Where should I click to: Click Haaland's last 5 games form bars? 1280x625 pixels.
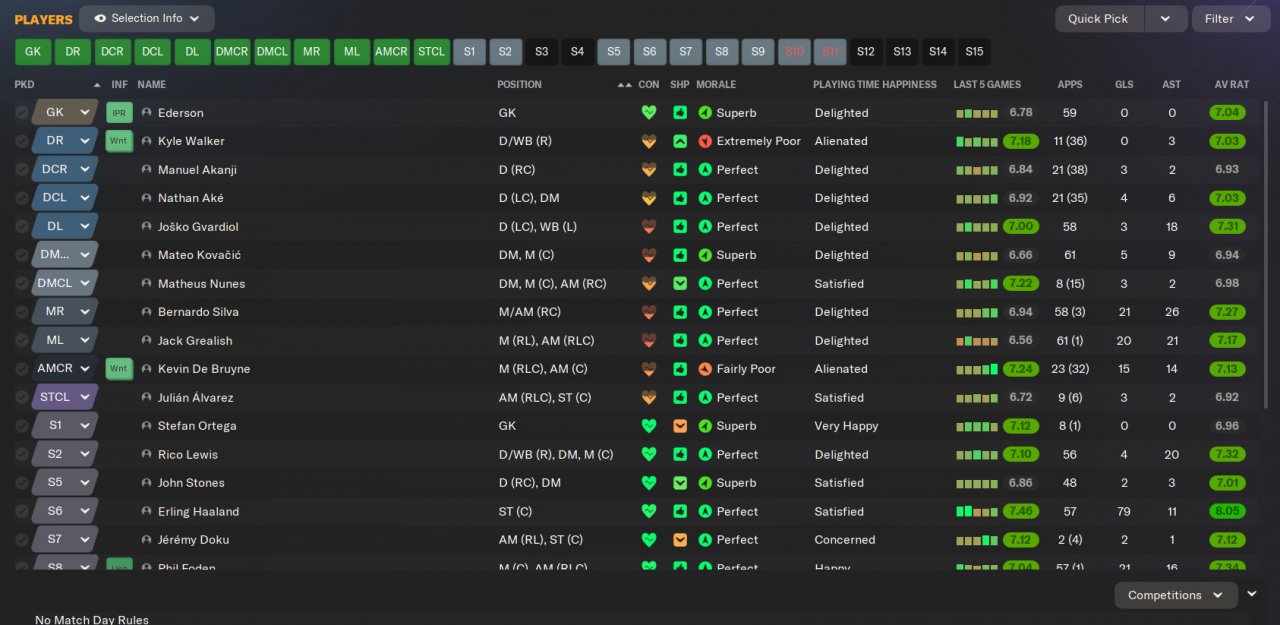(977, 511)
